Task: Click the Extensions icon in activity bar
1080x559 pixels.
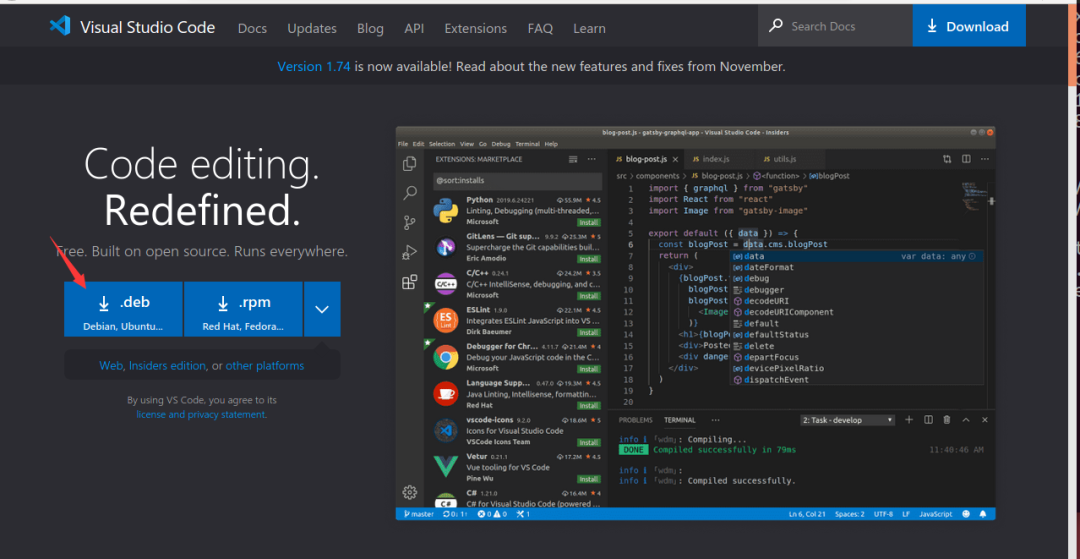Action: [409, 282]
